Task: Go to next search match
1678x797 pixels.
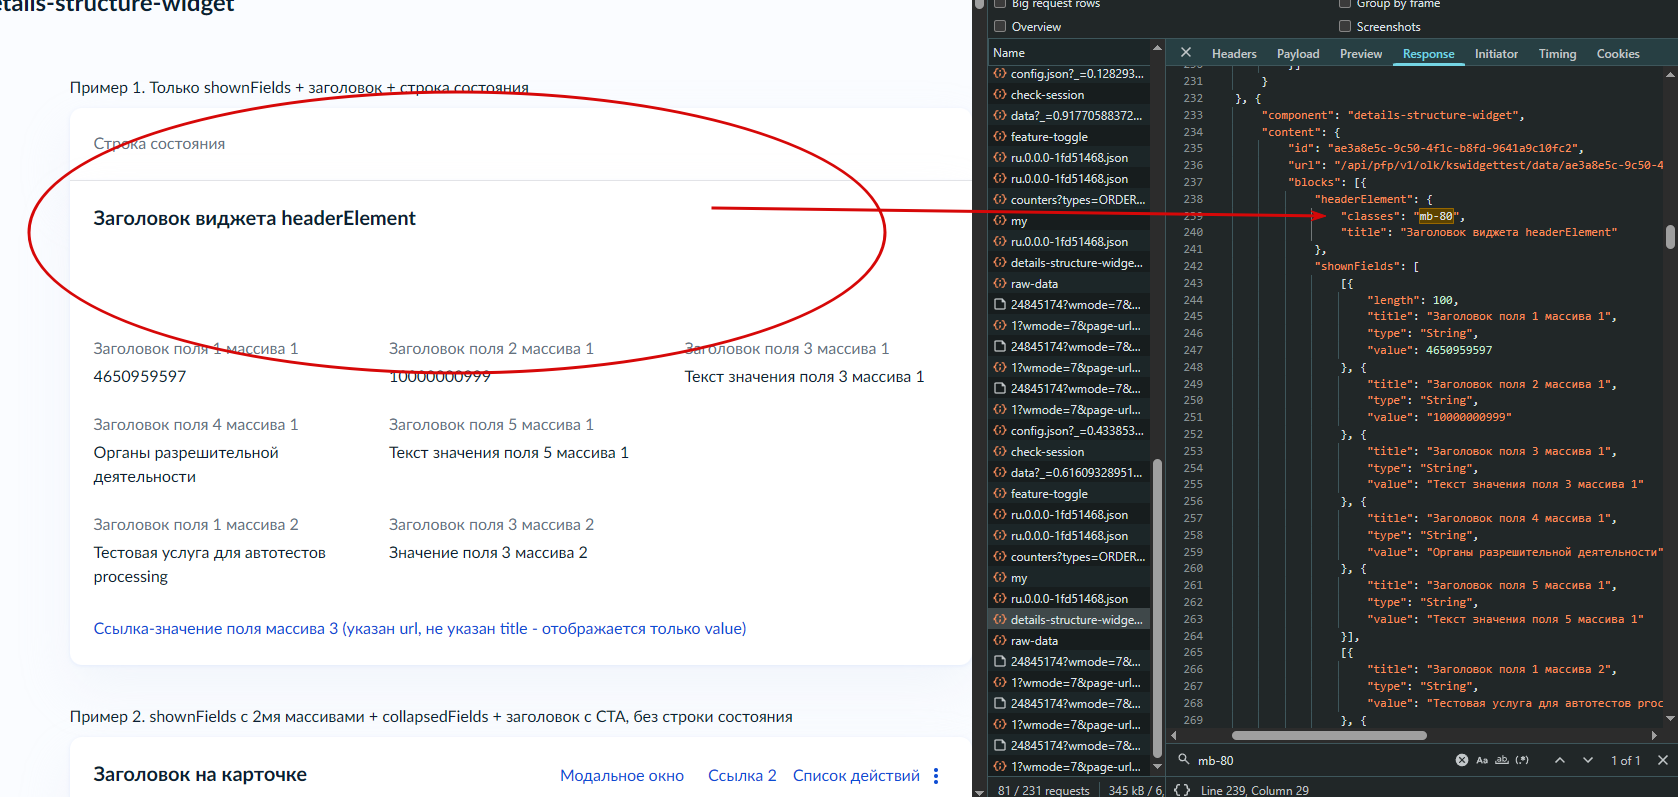Action: (1588, 760)
